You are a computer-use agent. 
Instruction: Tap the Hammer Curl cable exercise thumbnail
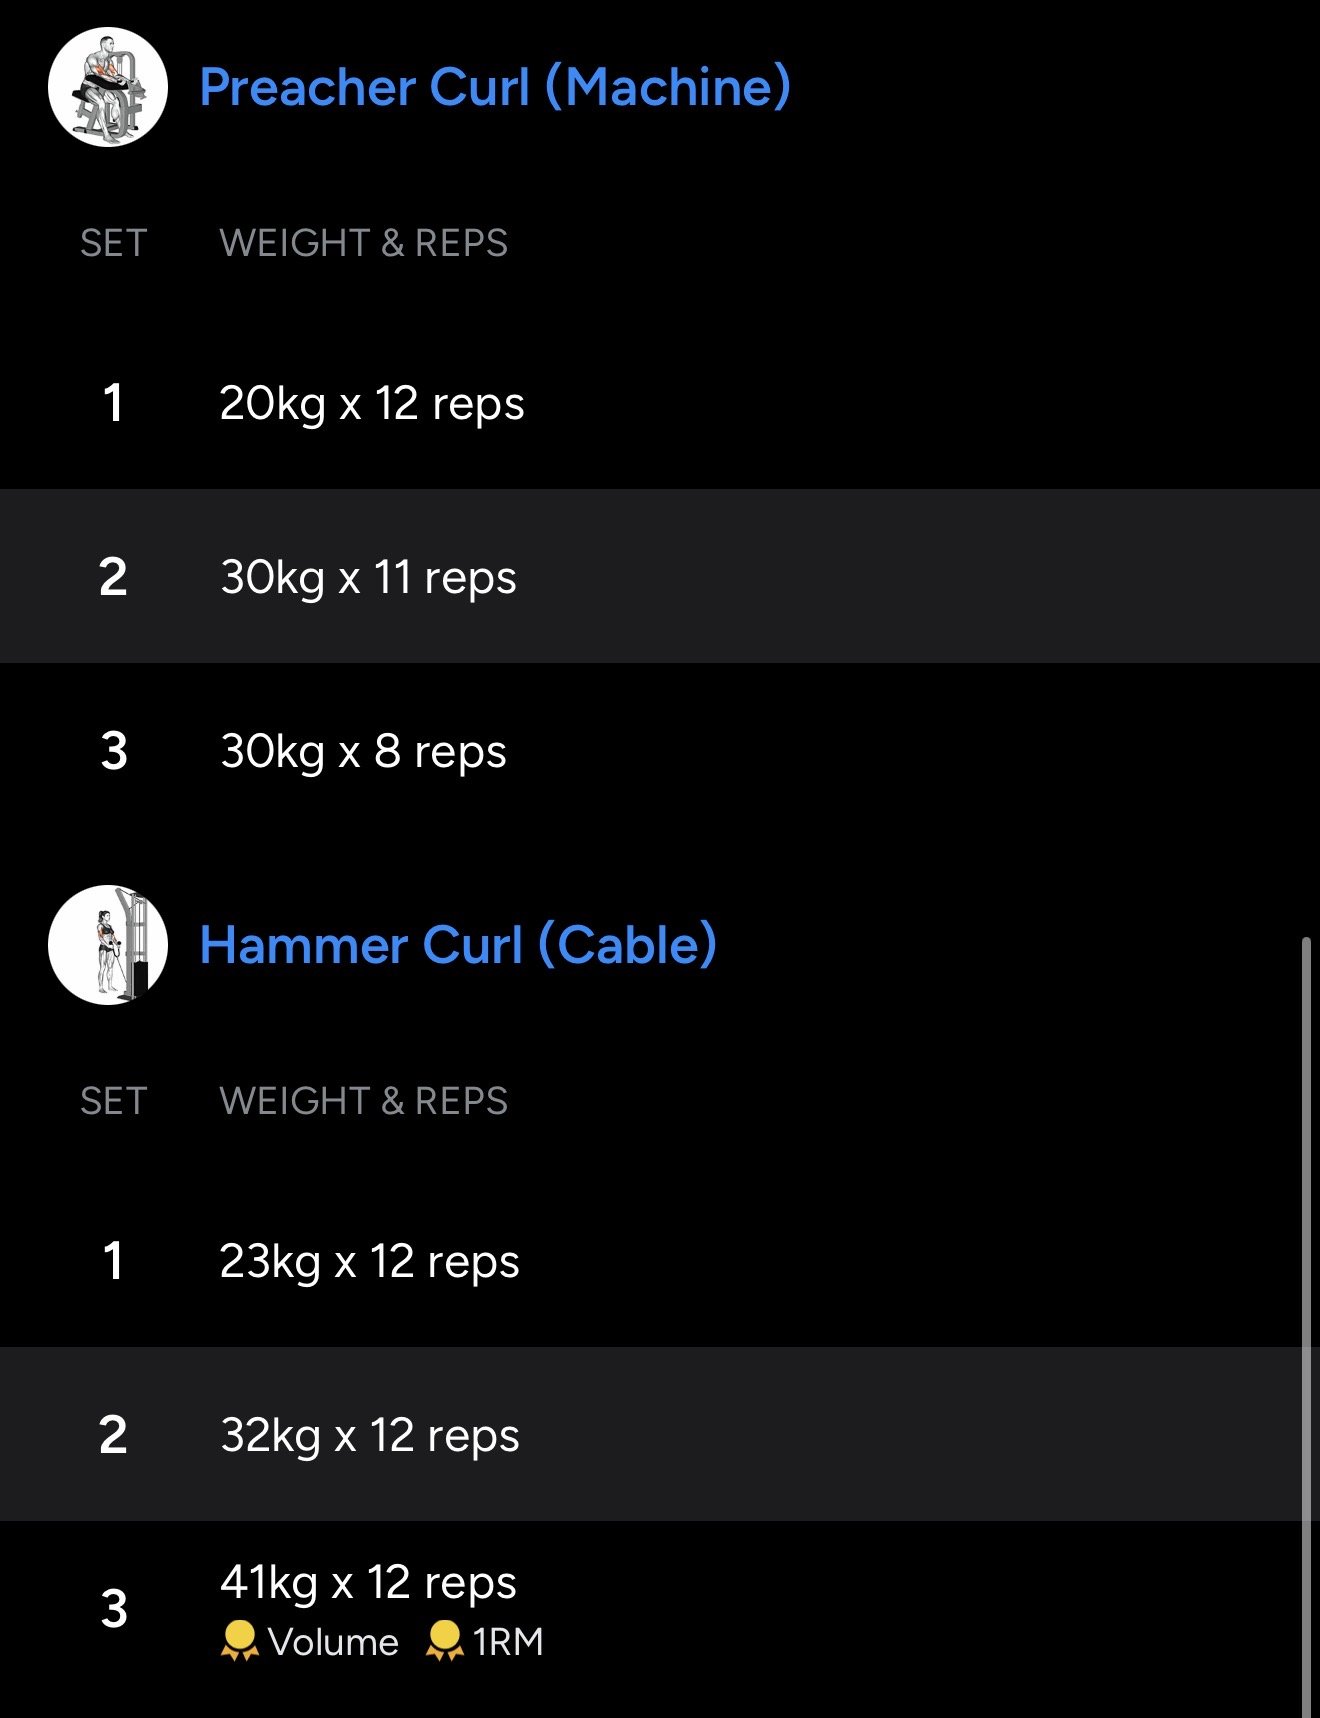(x=108, y=945)
